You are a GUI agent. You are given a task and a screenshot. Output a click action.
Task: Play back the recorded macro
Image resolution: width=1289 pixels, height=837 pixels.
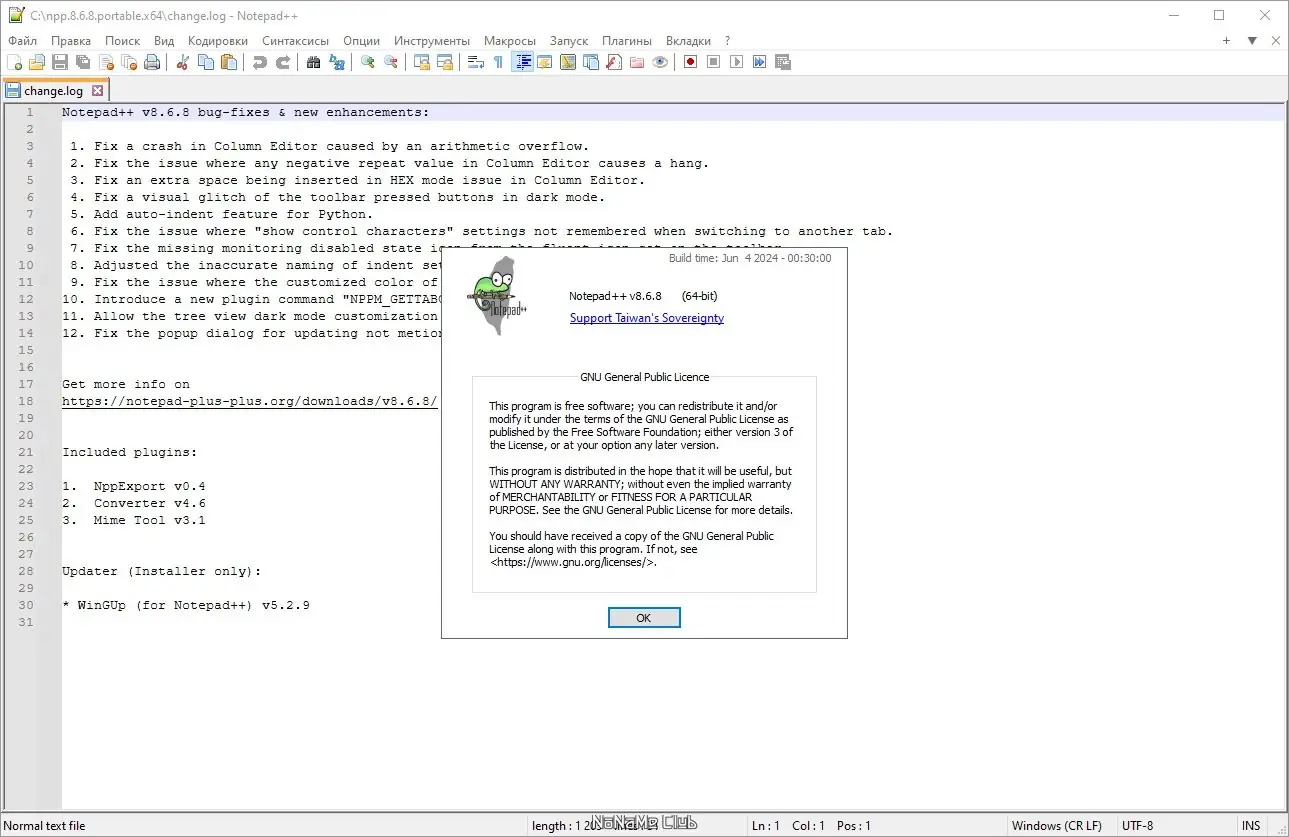[737, 62]
